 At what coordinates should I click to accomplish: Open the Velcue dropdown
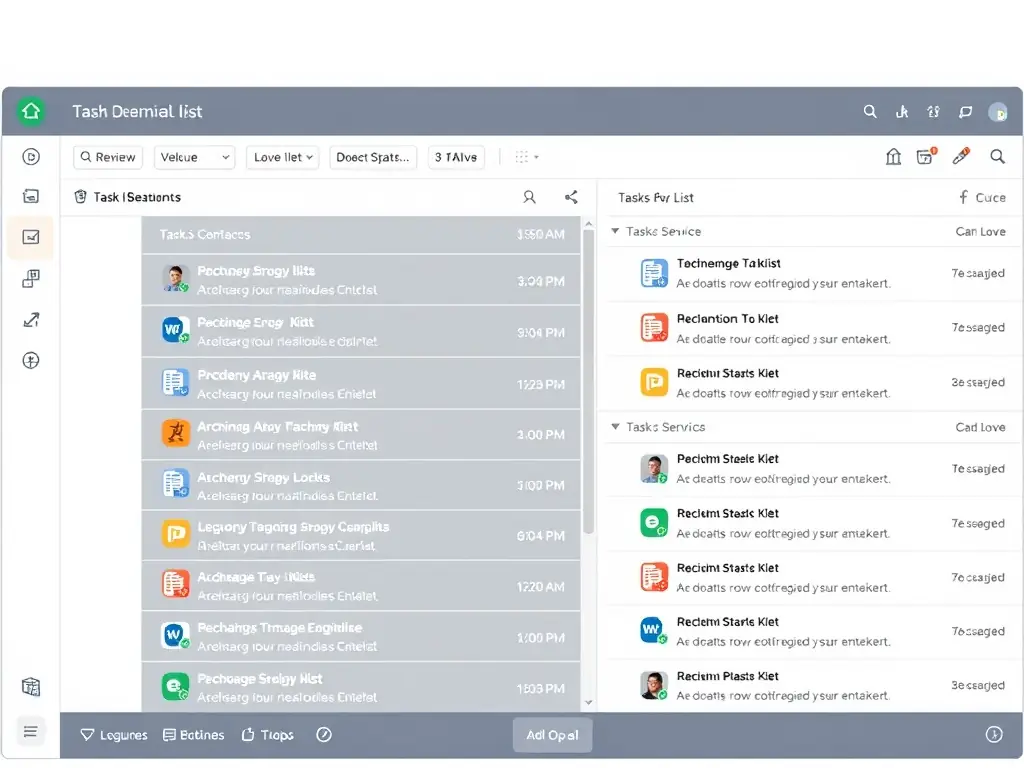194,157
